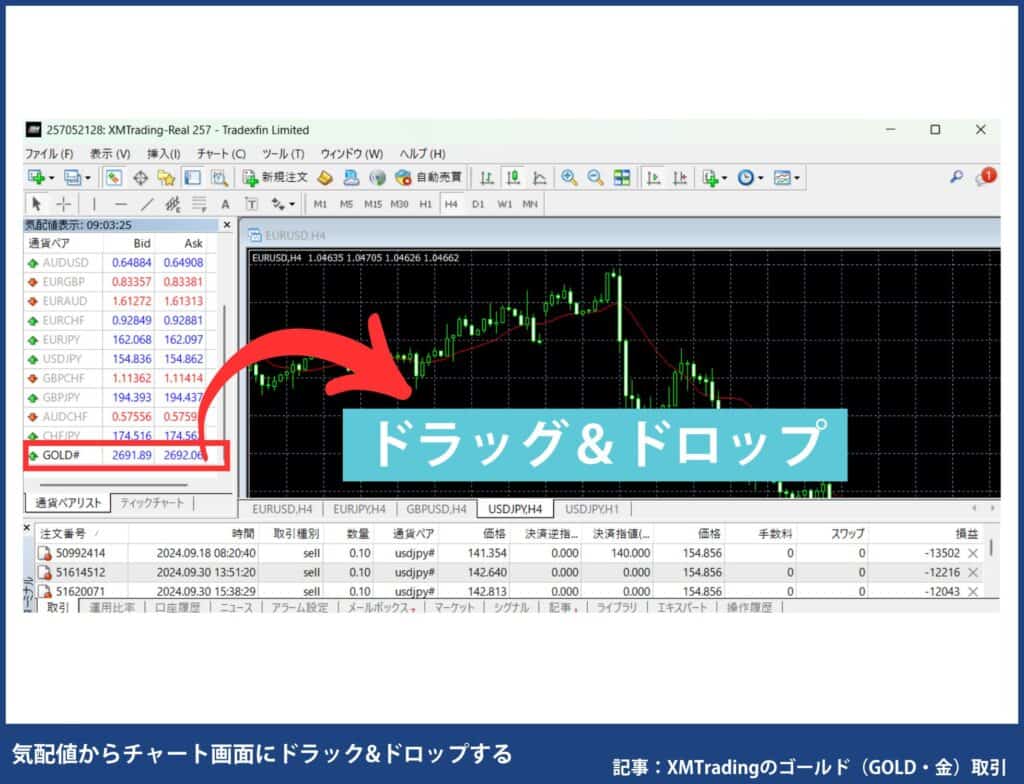The image size is (1024, 784).
Task: Select the Crosshair tool
Action: [62, 203]
